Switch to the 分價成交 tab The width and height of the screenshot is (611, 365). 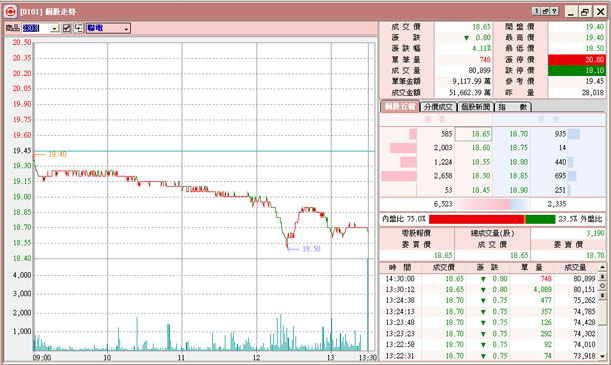(438, 107)
